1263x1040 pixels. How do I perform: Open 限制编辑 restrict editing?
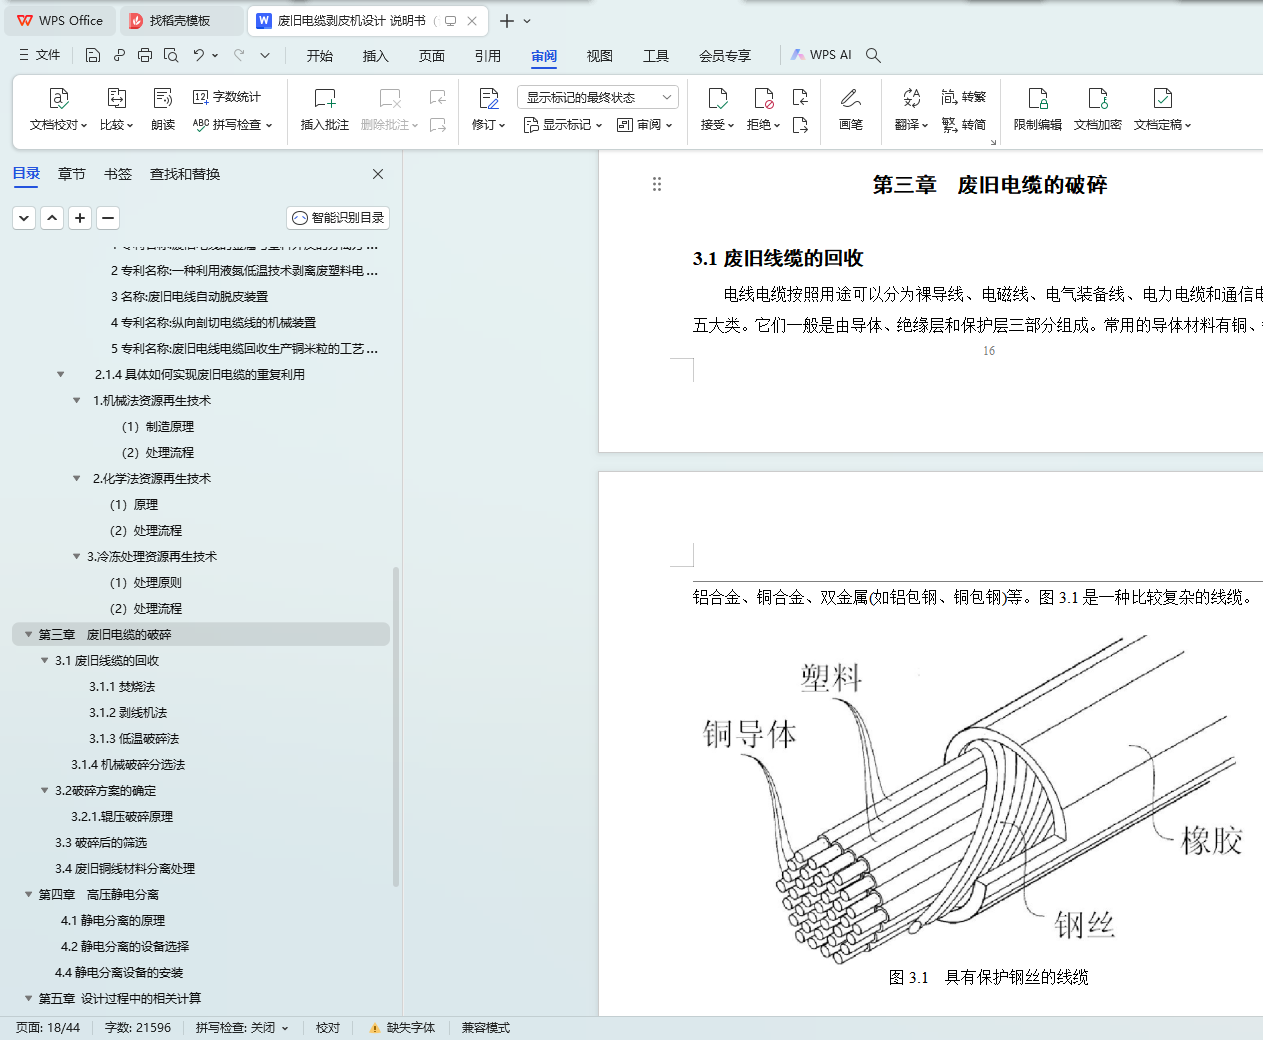pos(1038,108)
